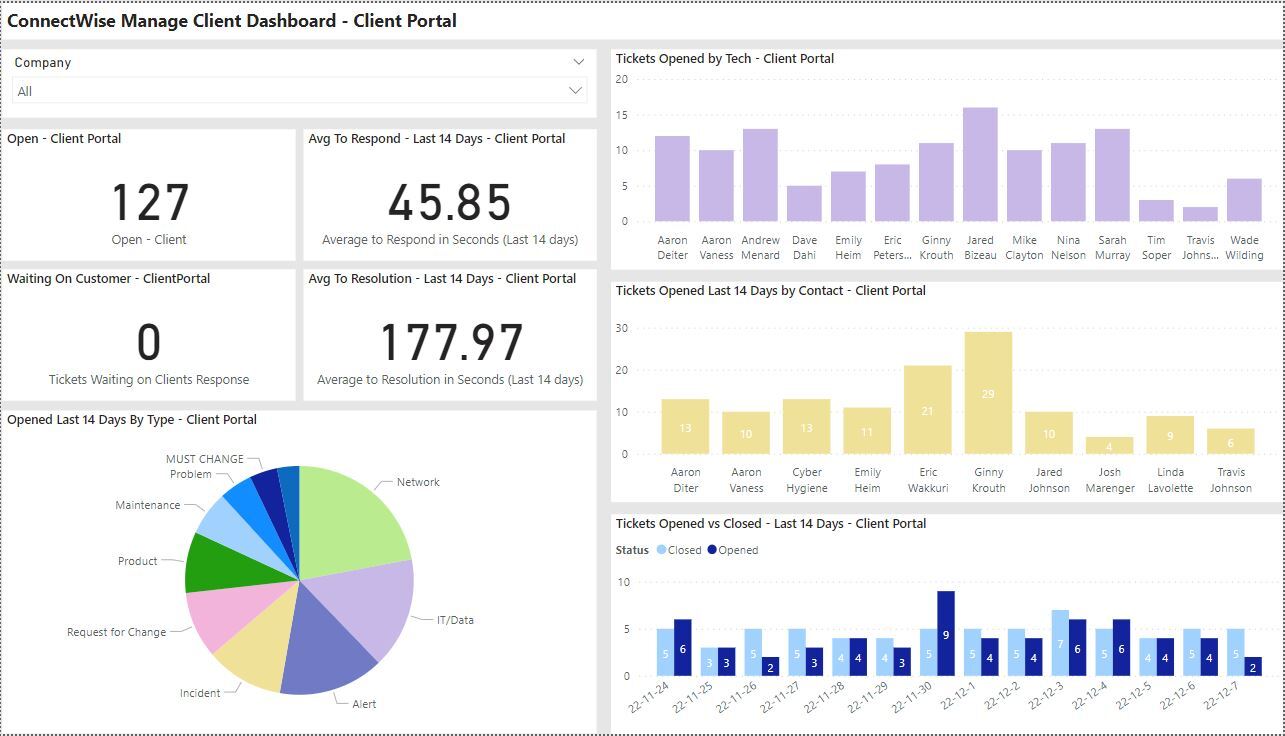Viewport: 1285px width, 736px height.
Task: Click the Network pie label
Action: coord(418,482)
